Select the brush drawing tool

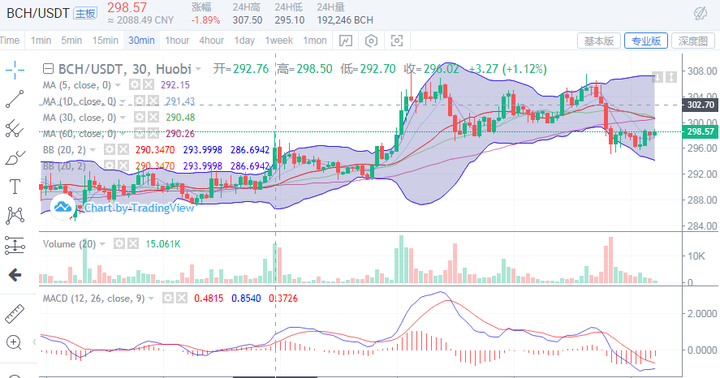click(15, 158)
